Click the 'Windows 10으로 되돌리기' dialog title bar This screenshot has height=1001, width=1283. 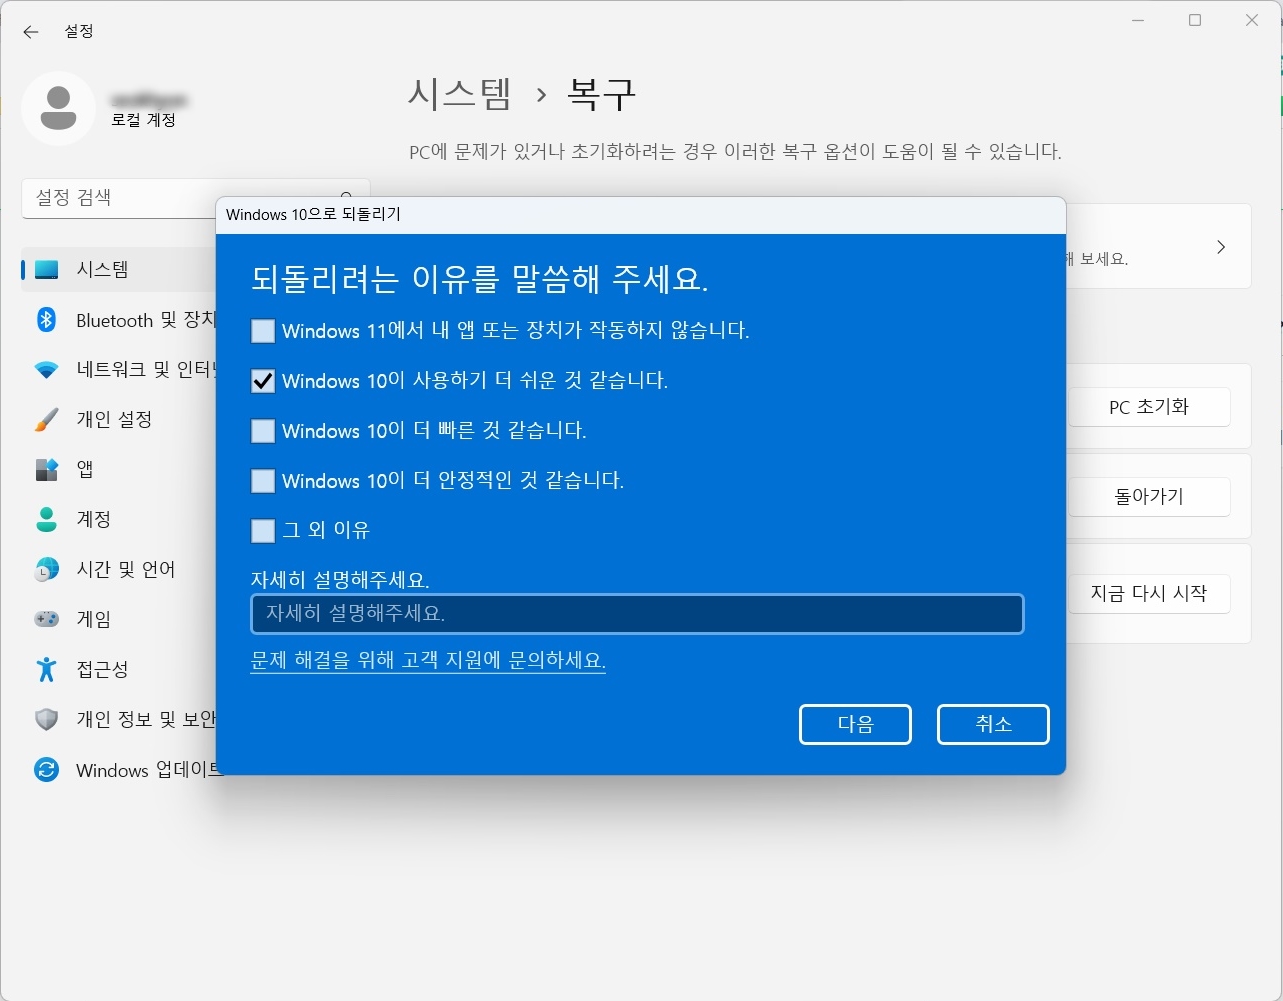pos(640,215)
